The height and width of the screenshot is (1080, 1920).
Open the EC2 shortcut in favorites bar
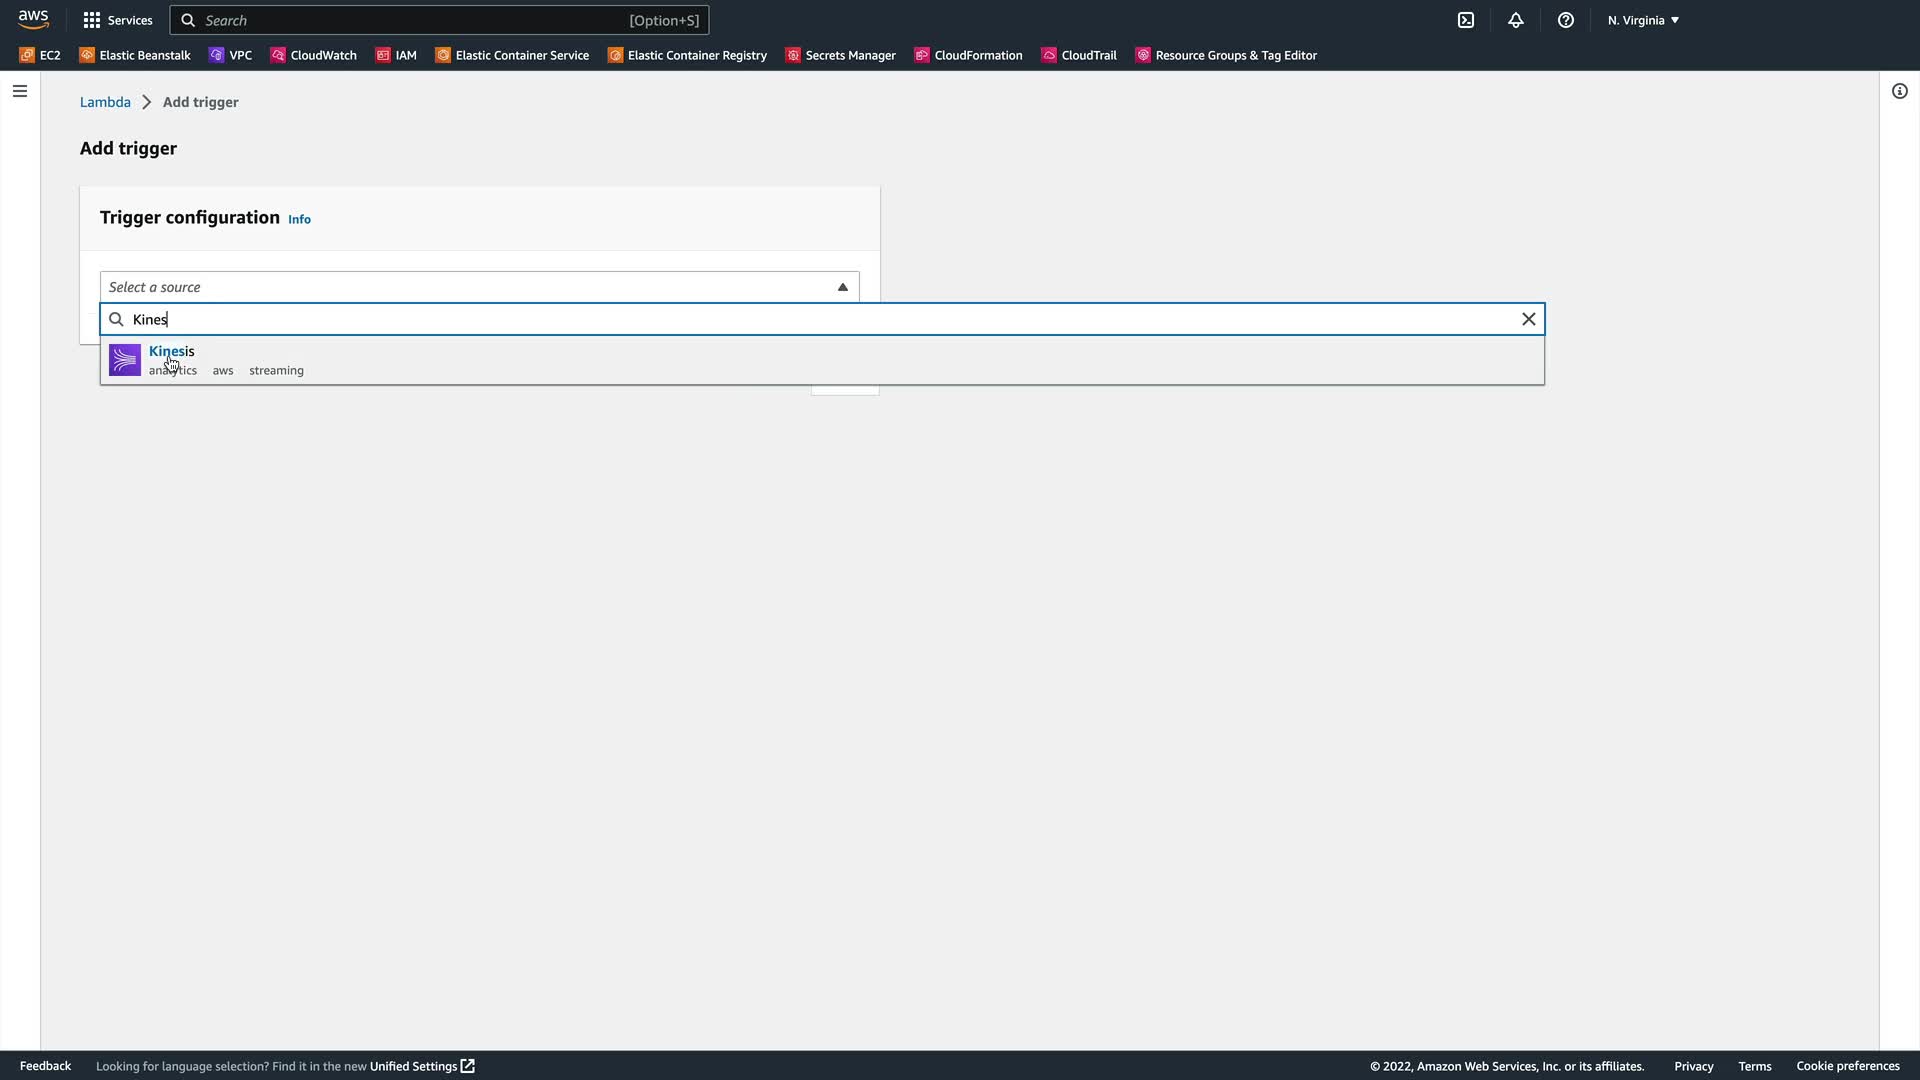[x=41, y=55]
